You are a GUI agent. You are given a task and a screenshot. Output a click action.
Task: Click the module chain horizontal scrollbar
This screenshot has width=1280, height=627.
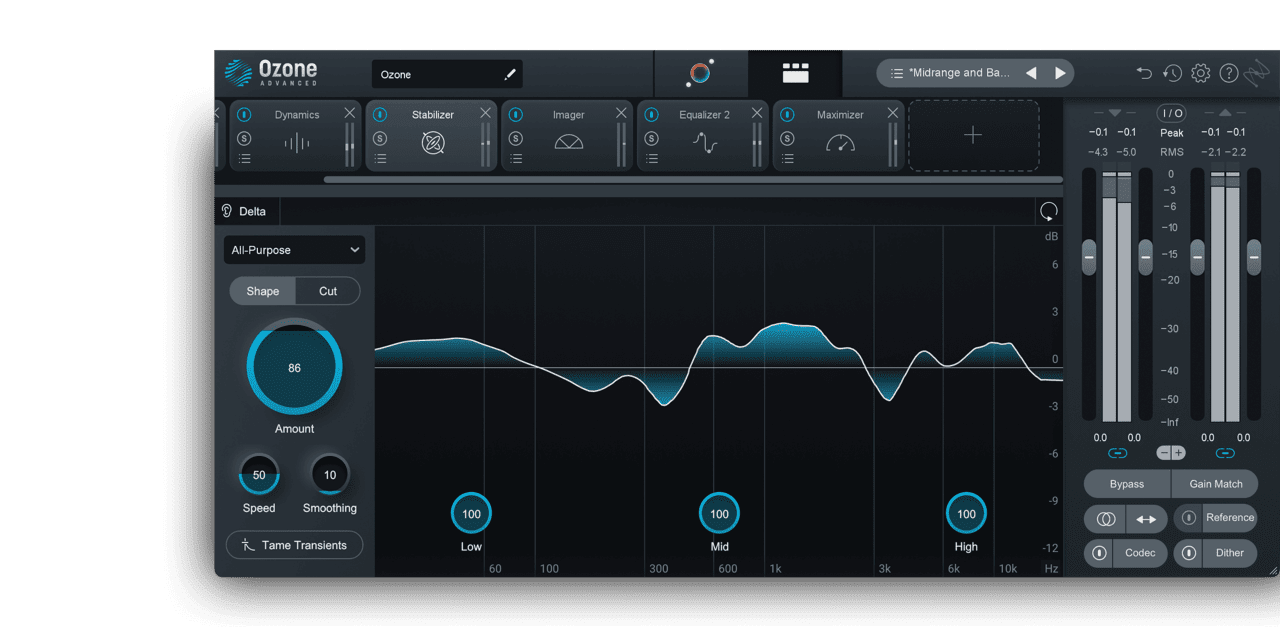point(692,180)
